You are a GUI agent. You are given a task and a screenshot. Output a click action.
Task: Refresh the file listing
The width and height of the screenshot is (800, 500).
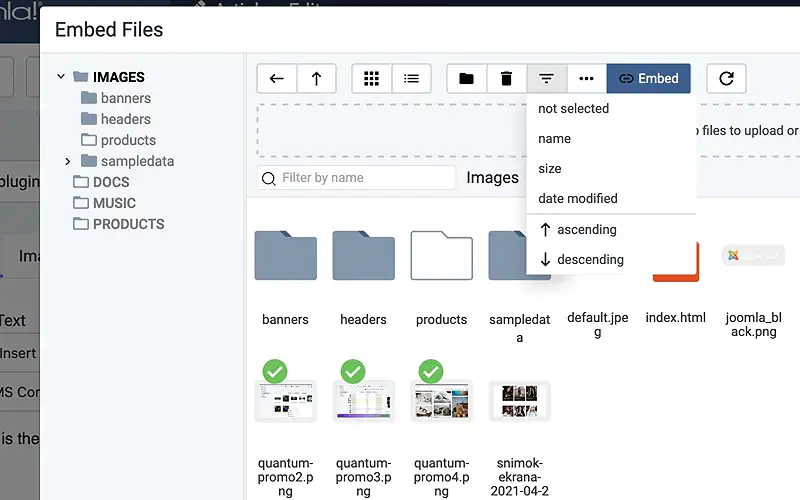click(726, 79)
